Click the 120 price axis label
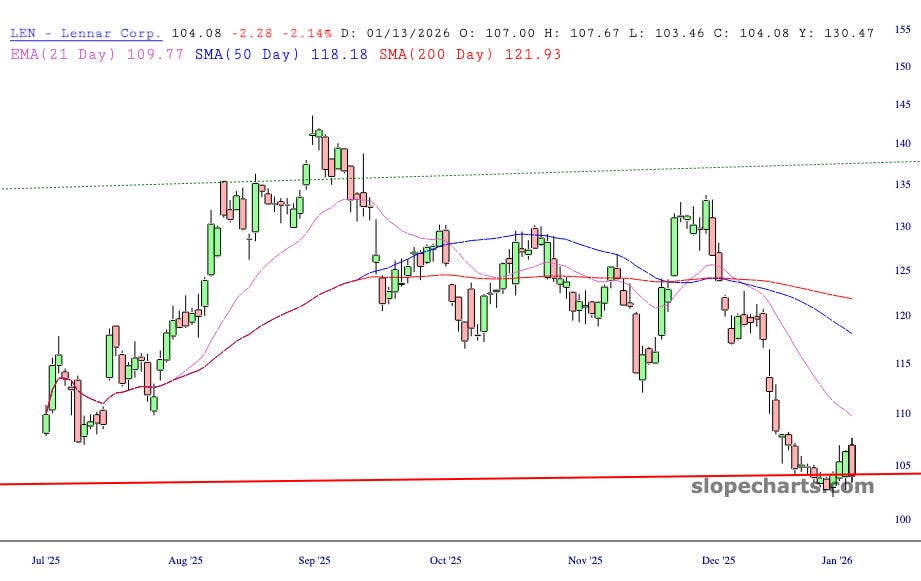Screen dimensions: 921x581 click(902, 315)
